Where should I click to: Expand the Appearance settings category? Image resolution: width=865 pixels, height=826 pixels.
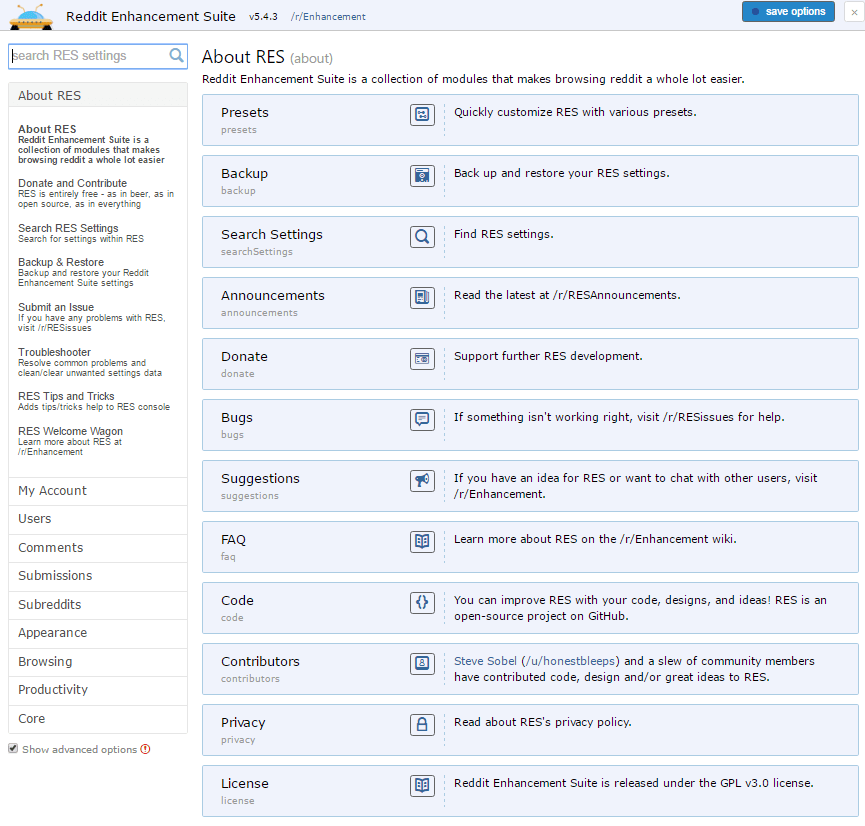53,633
